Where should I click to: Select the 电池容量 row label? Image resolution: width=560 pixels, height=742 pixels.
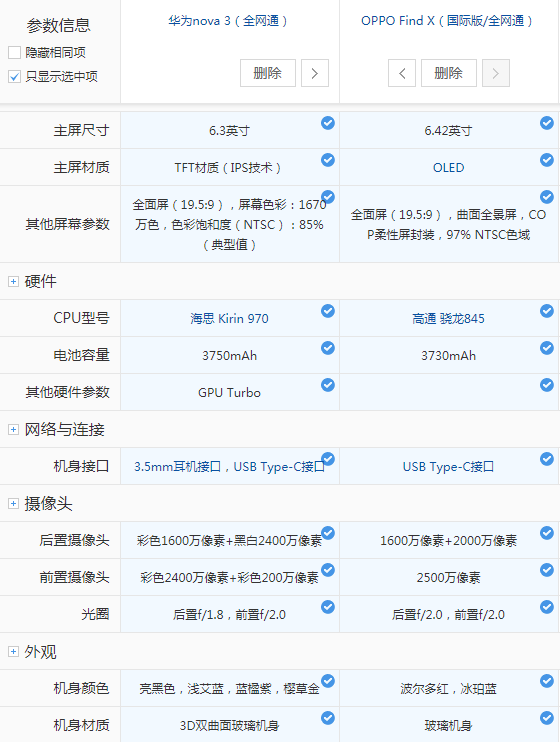pos(81,354)
